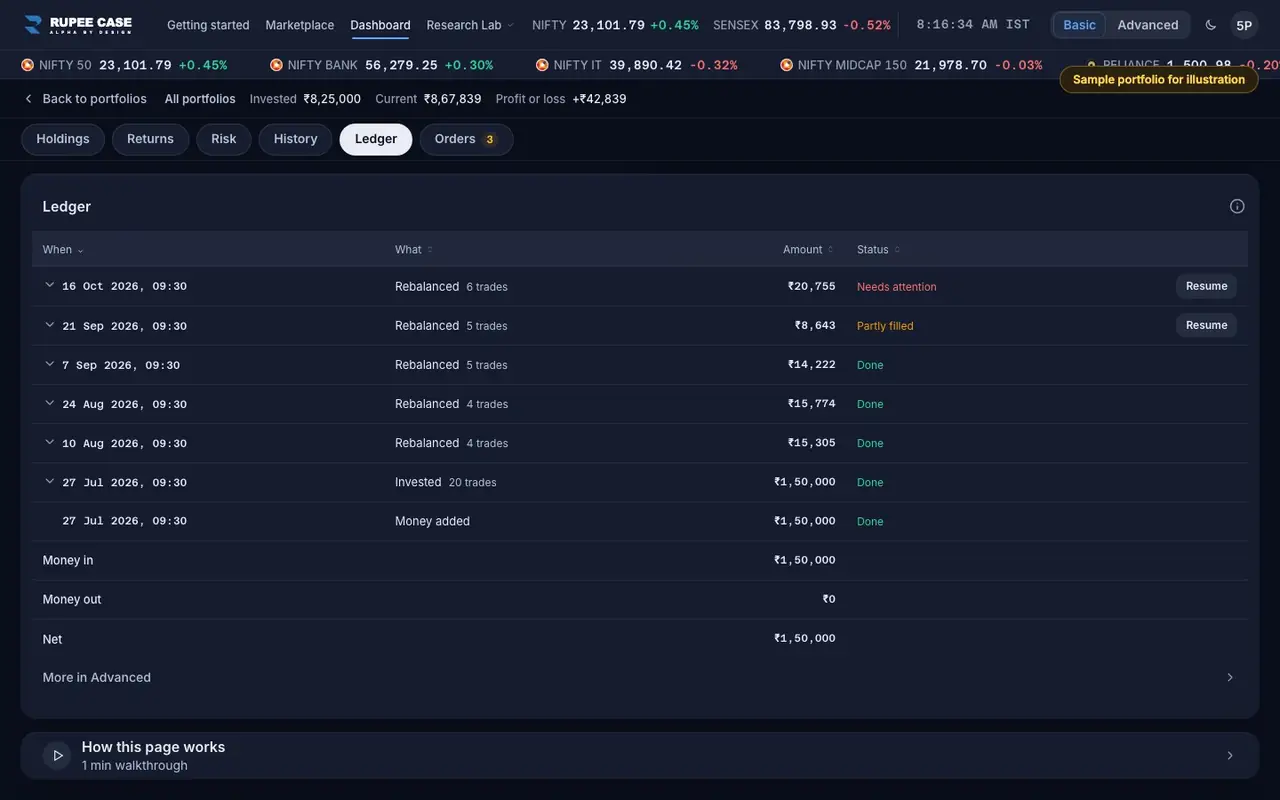This screenshot has width=1280, height=800.
Task: Expand the 10 Aug 2026 ledger row
Action: [49, 442]
